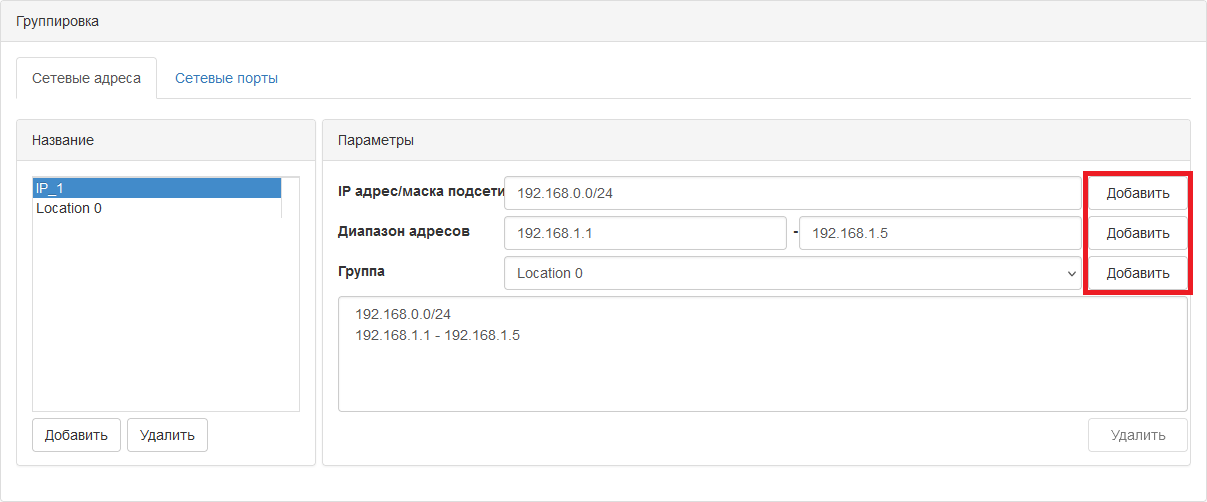Select IP_1 in the Название list

point(157,188)
